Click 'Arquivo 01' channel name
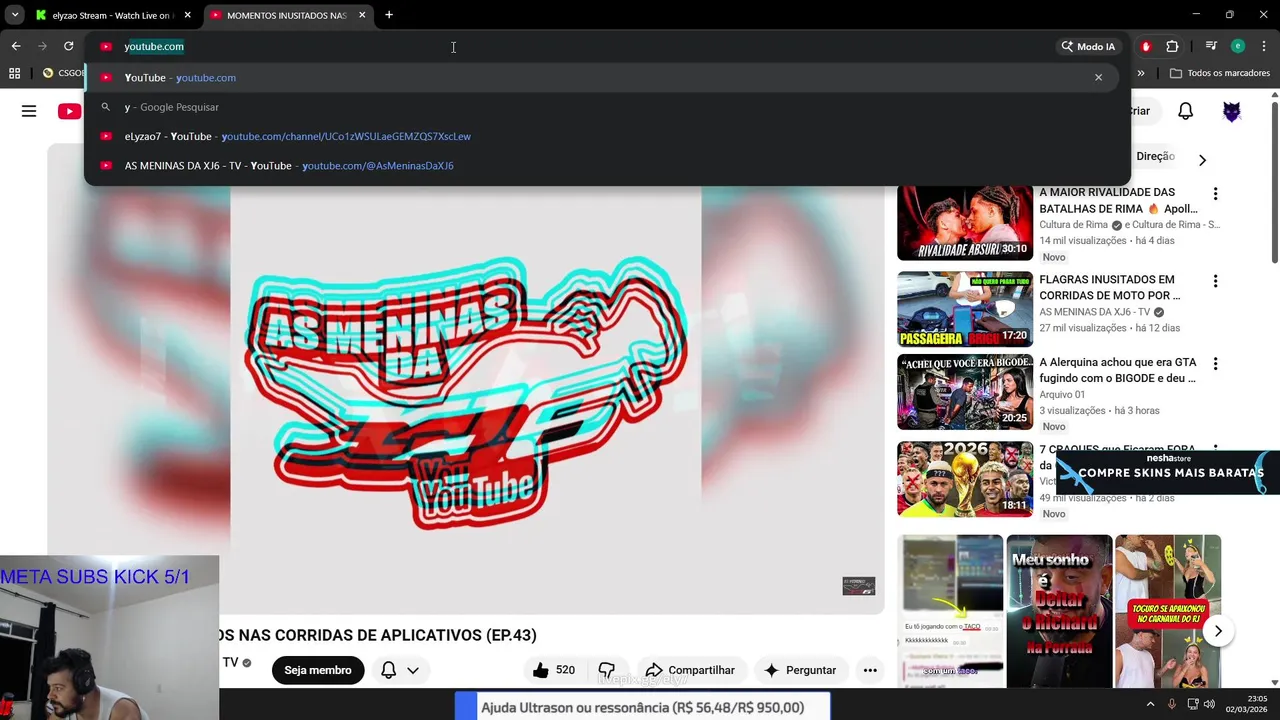The width and height of the screenshot is (1280, 720). (1062, 395)
